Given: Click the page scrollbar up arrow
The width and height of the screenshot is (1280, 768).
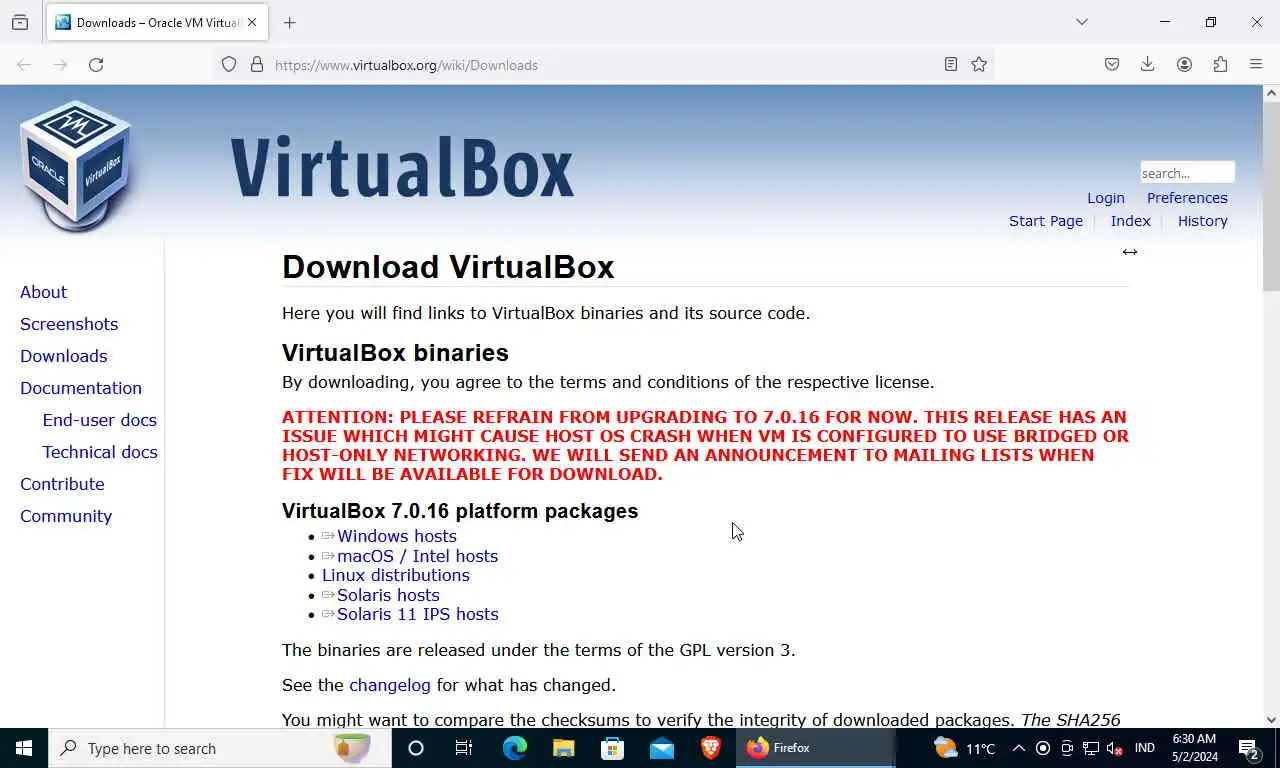Looking at the screenshot, I should pos(1271,93).
